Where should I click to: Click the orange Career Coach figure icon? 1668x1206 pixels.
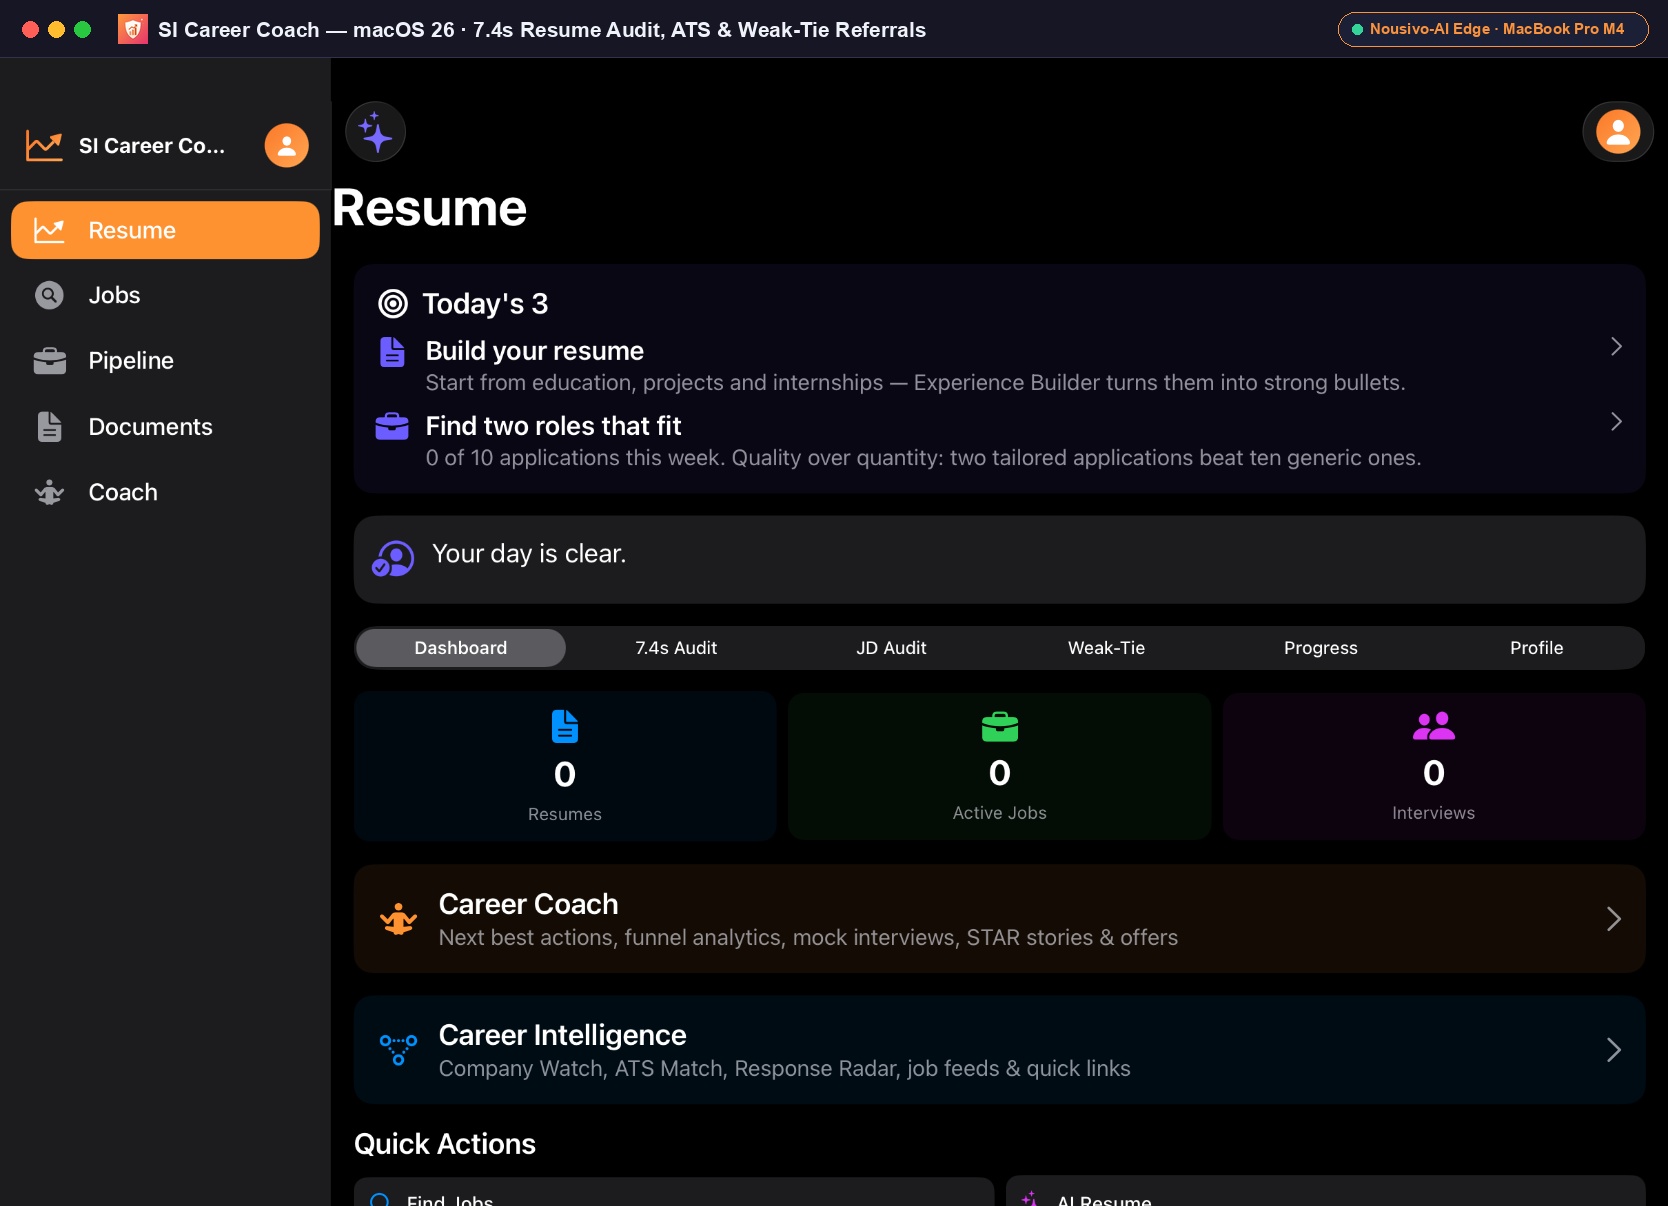(x=398, y=919)
